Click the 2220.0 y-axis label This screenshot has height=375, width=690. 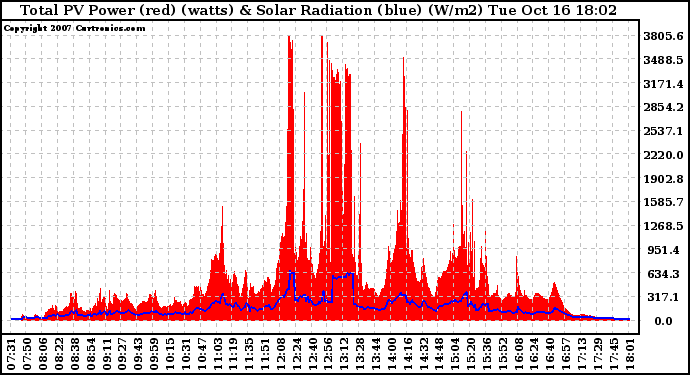[x=664, y=155]
